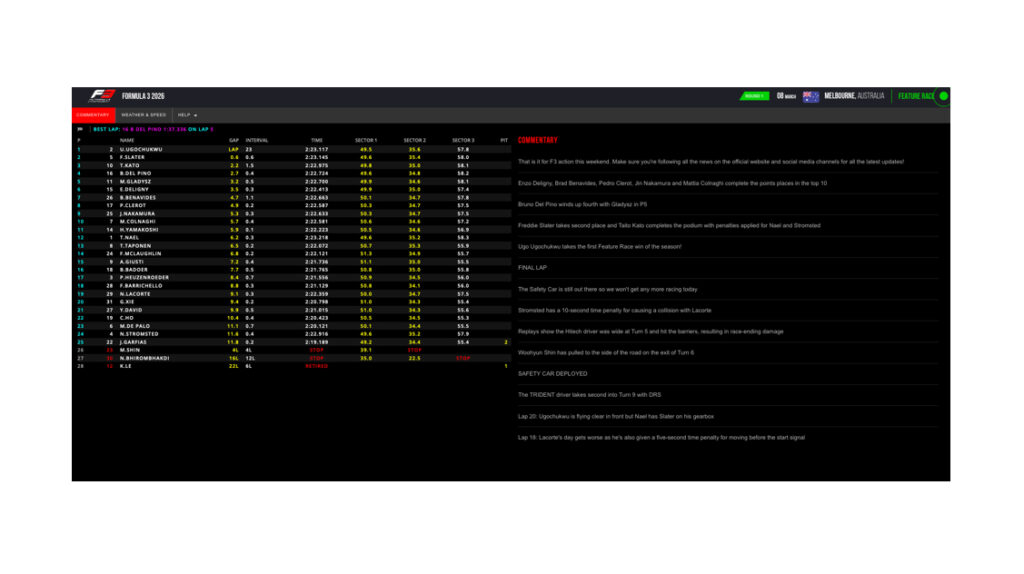Select the Y.David row
The width and height of the screenshot is (1024, 574).
tap(292, 310)
